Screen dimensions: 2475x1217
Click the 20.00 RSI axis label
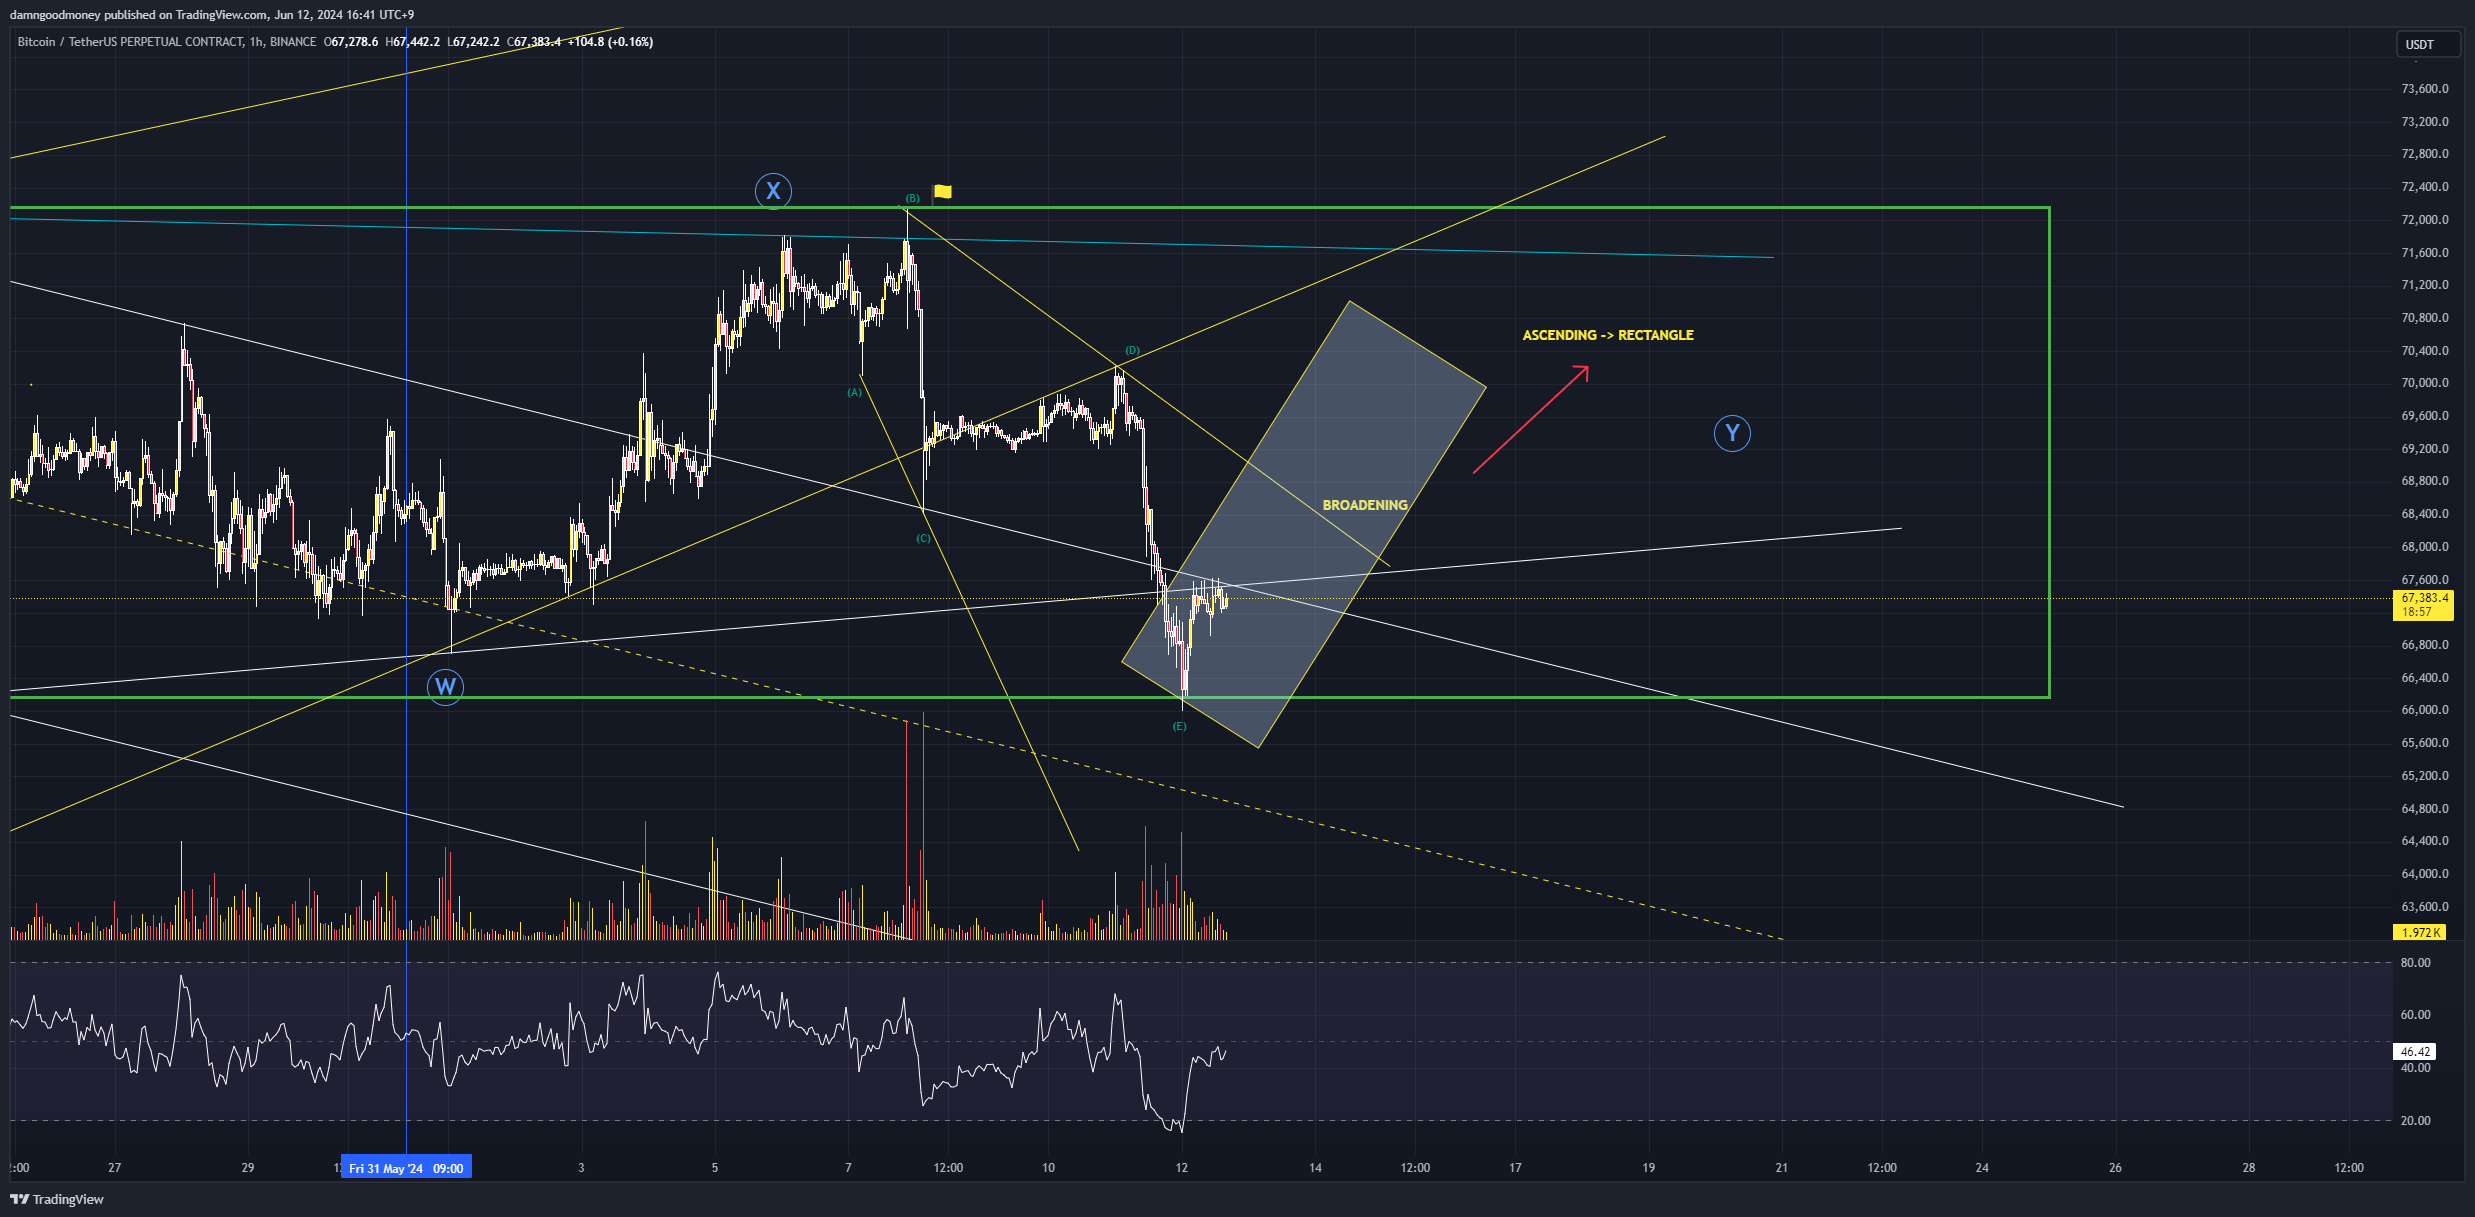pos(2415,1121)
